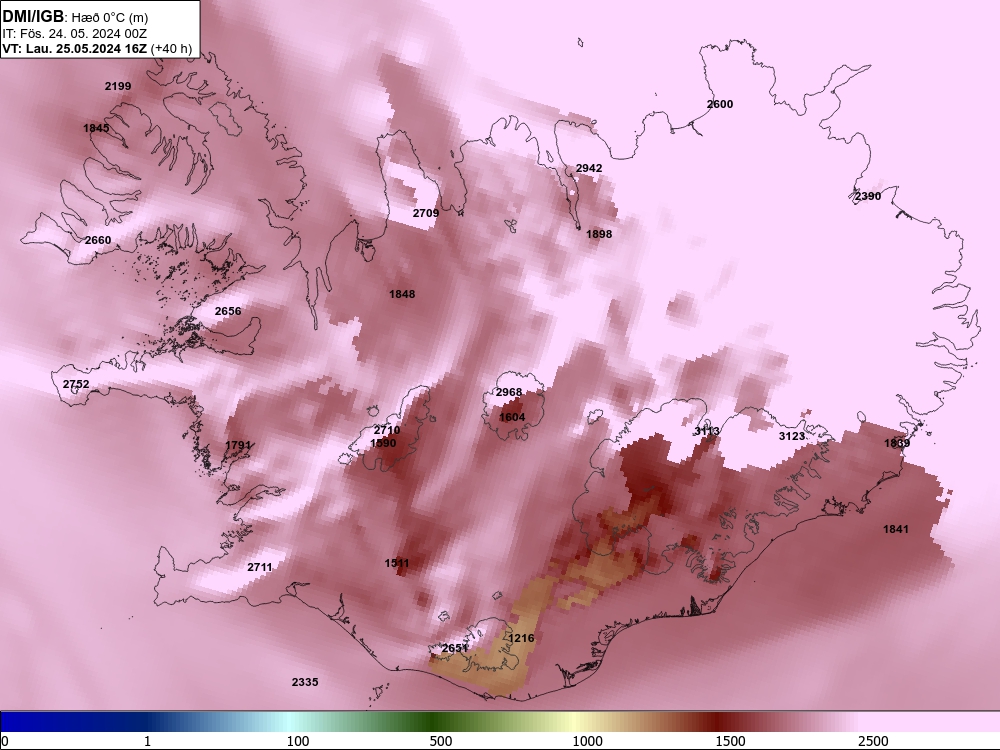Click the 2942 value label
This screenshot has height=750, width=1000.
tap(589, 168)
